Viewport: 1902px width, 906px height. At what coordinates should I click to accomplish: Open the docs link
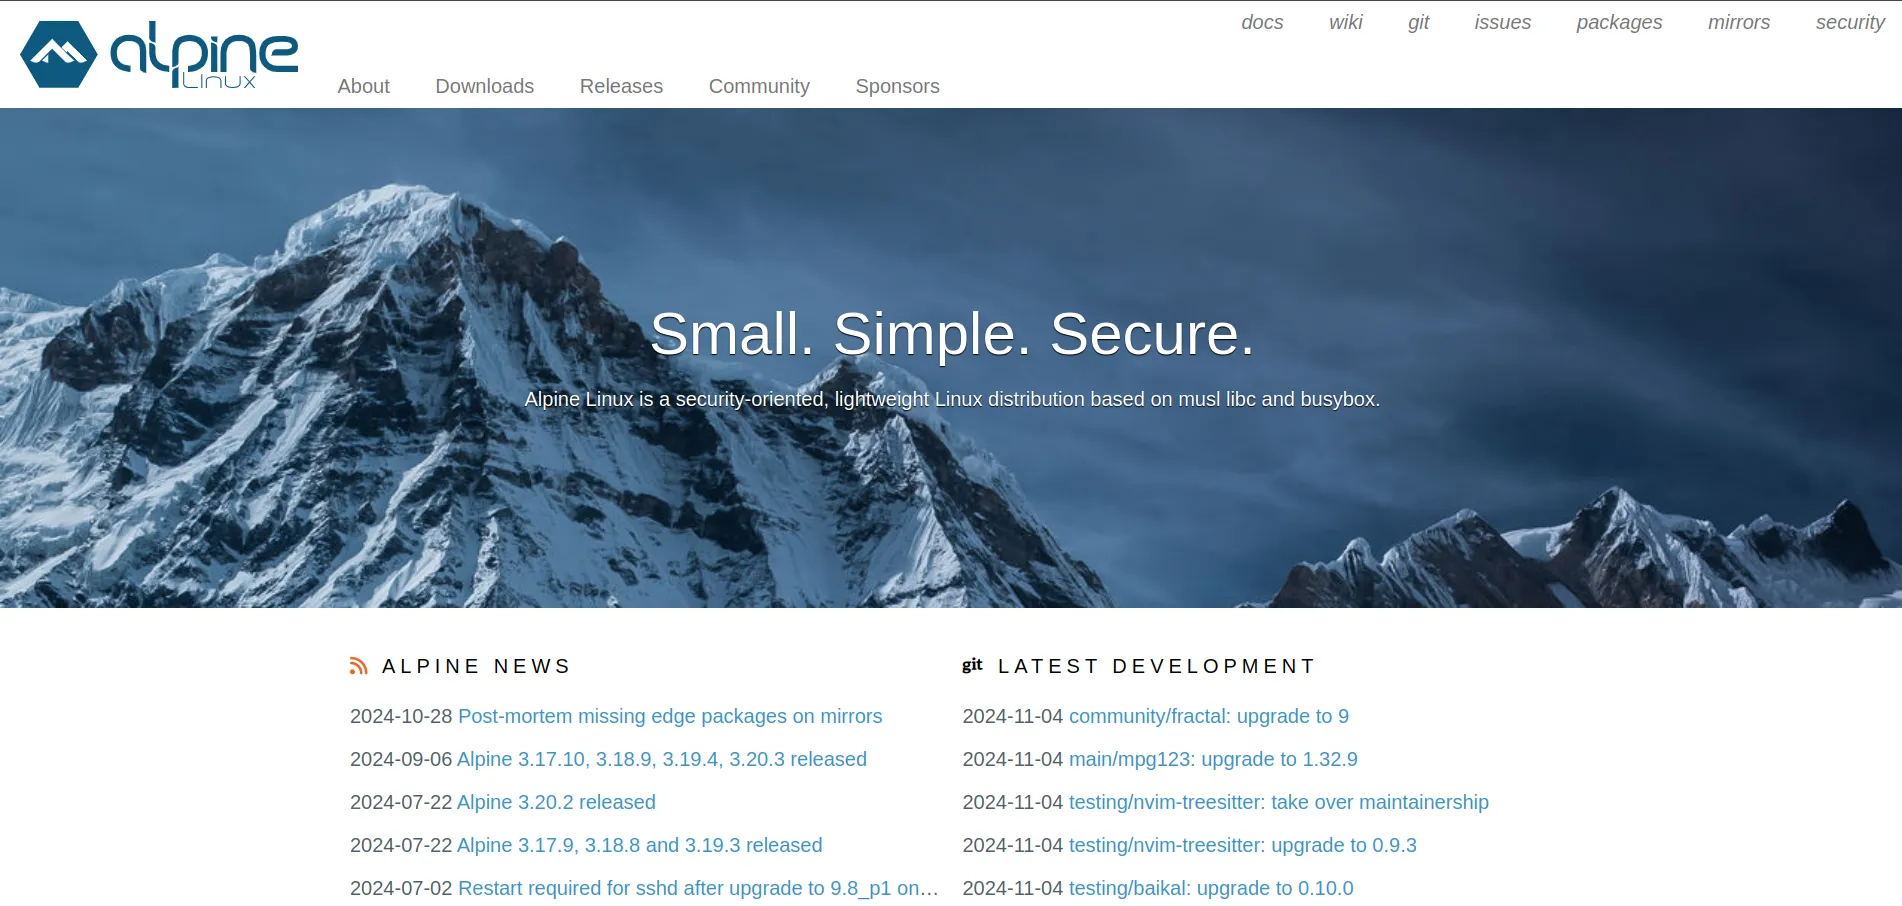(1262, 22)
